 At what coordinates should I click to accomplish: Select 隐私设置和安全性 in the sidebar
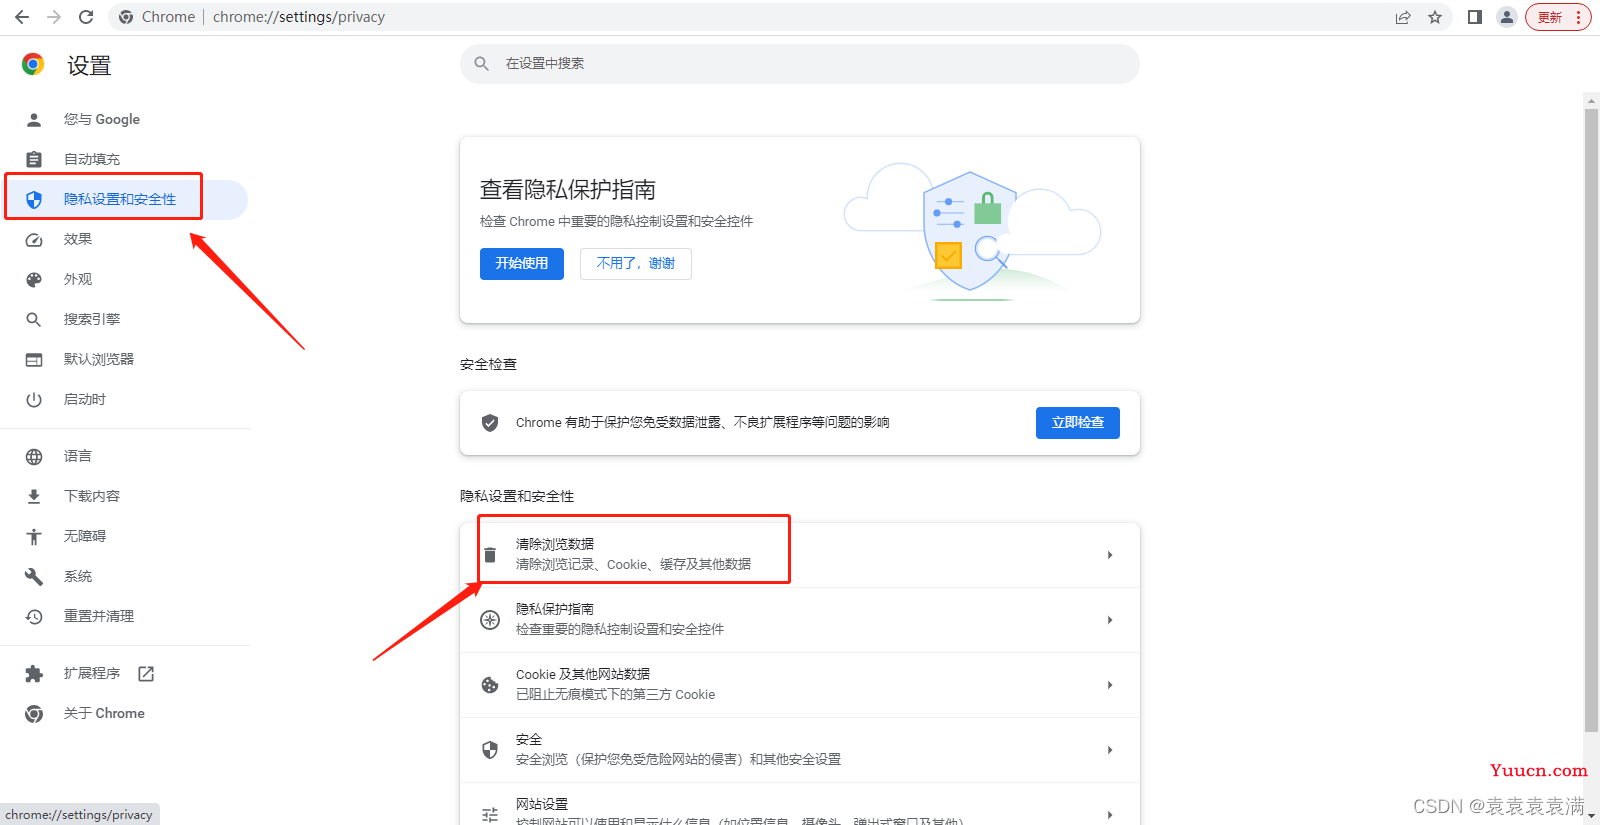[x=124, y=199]
